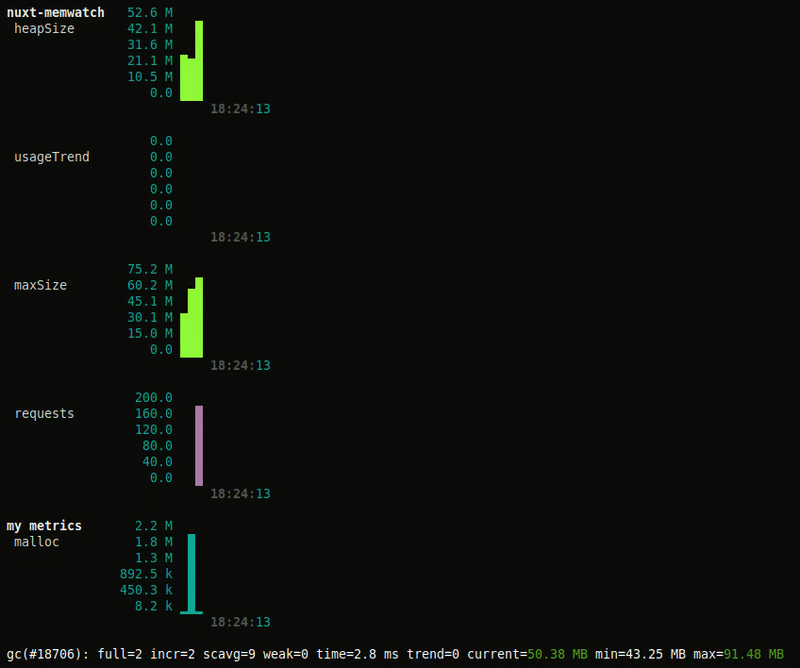Click the green "50.38 MB" current value
800x668 pixels.
pyautogui.click(x=557, y=654)
